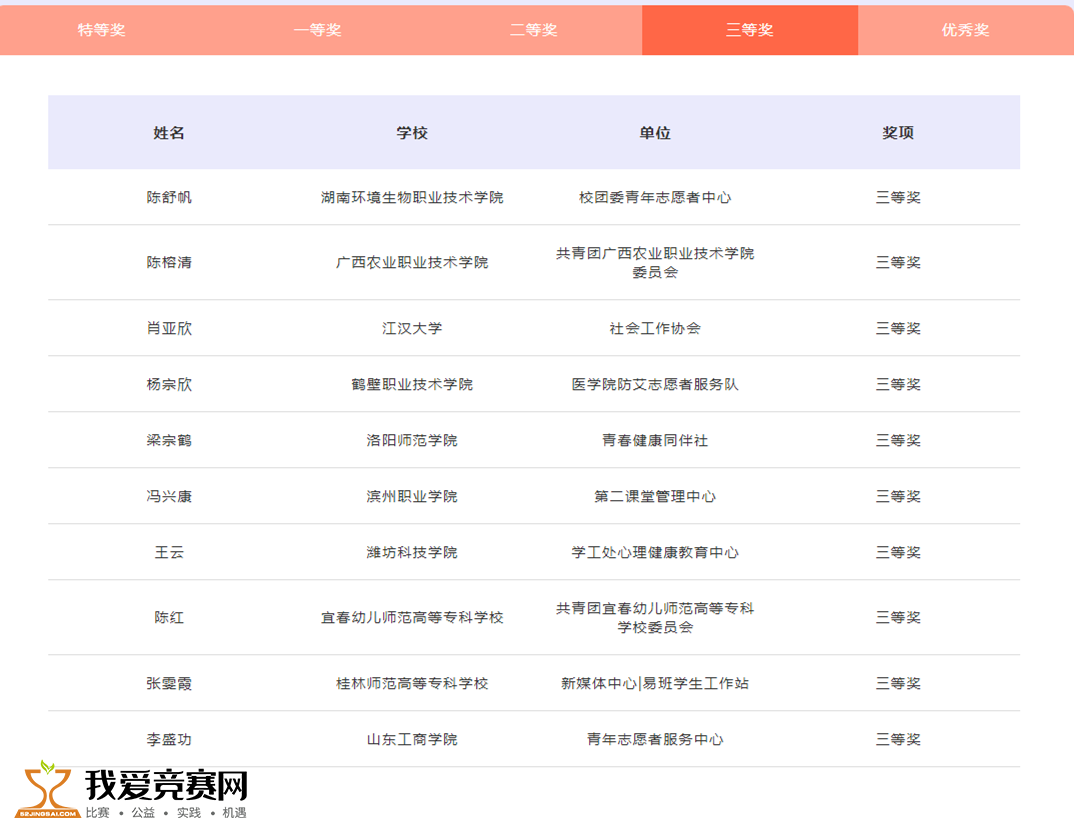Screen dimensions: 1074x831
Task: Click unit 校团委青年志愿者中心
Action: tap(655, 197)
